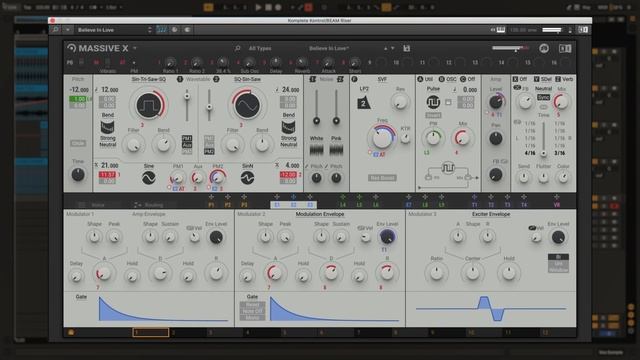The image size is (640, 360).
Task: Click the preset search magnifier icon
Action: (x=238, y=48)
